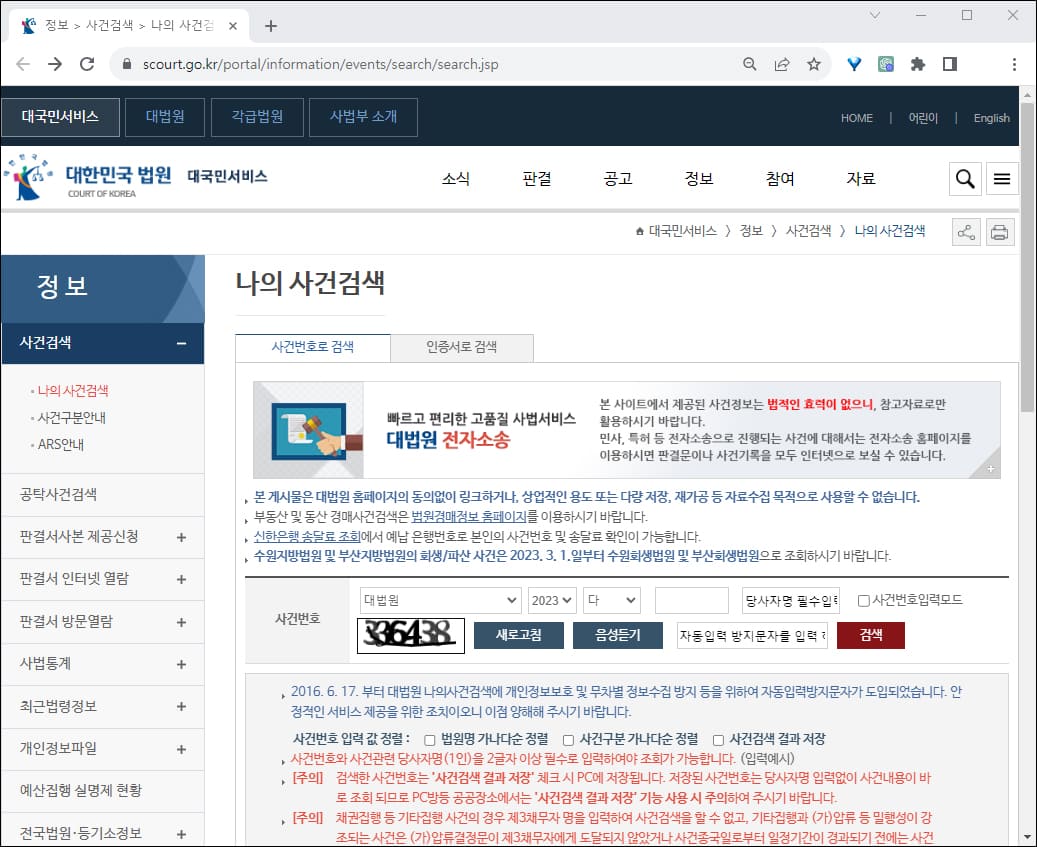
Task: Open the 대법원 court dropdown
Action: (441, 599)
